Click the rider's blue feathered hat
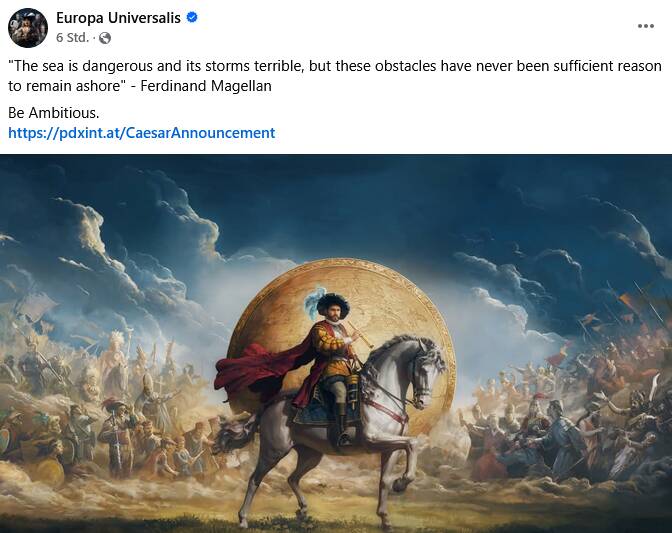This screenshot has width=672, height=533. pos(328,302)
